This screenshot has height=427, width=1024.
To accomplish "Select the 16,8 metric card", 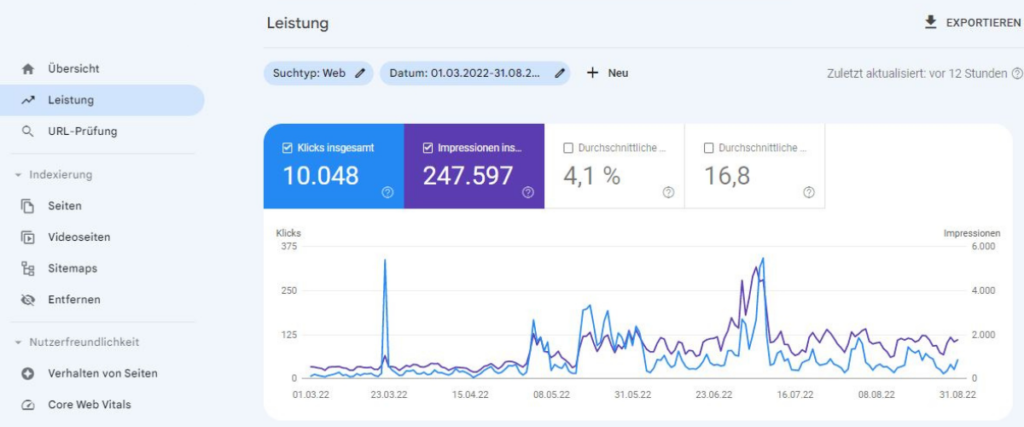I will [755, 166].
